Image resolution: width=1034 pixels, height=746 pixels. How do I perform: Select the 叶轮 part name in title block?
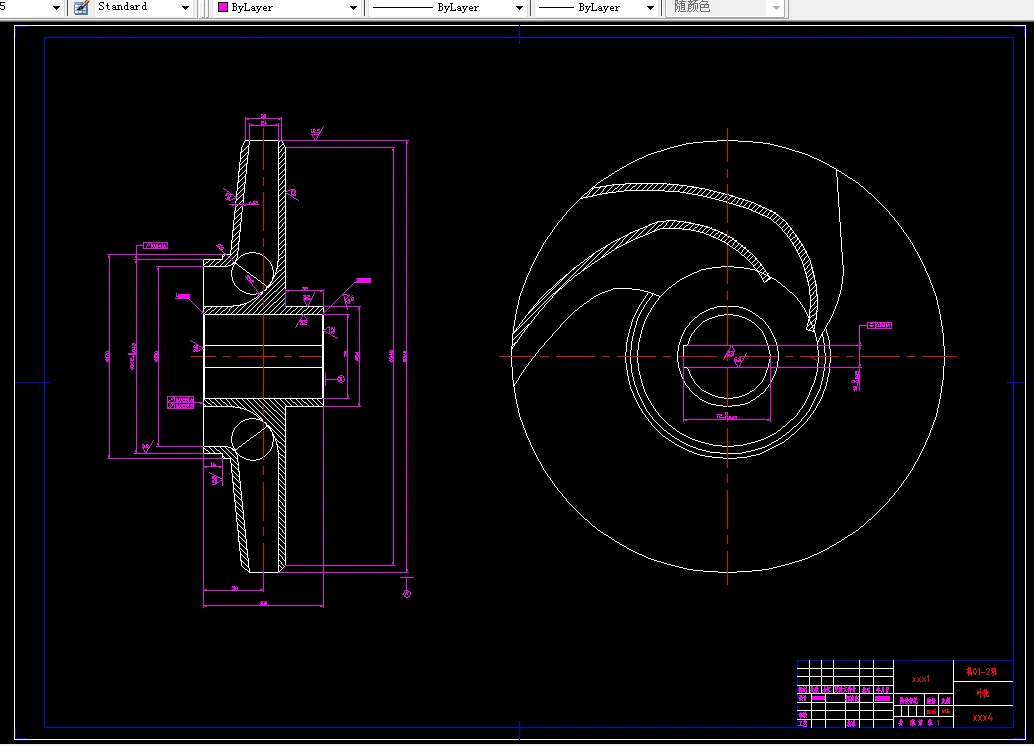point(982,693)
